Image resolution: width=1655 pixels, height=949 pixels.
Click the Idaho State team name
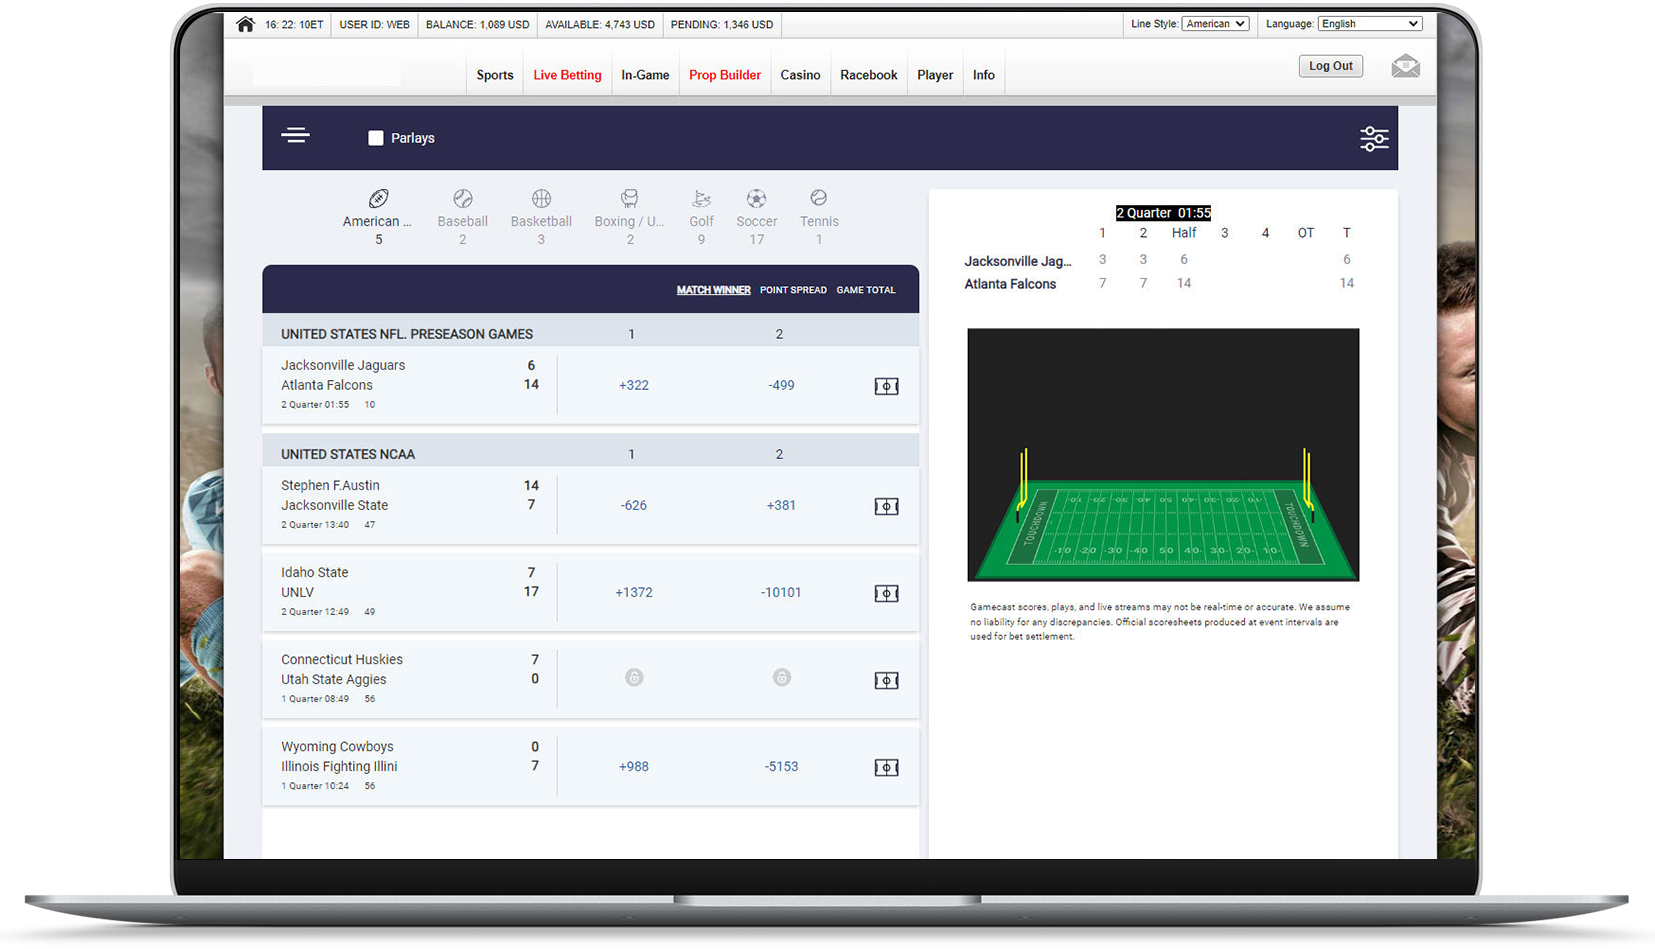click(x=315, y=572)
